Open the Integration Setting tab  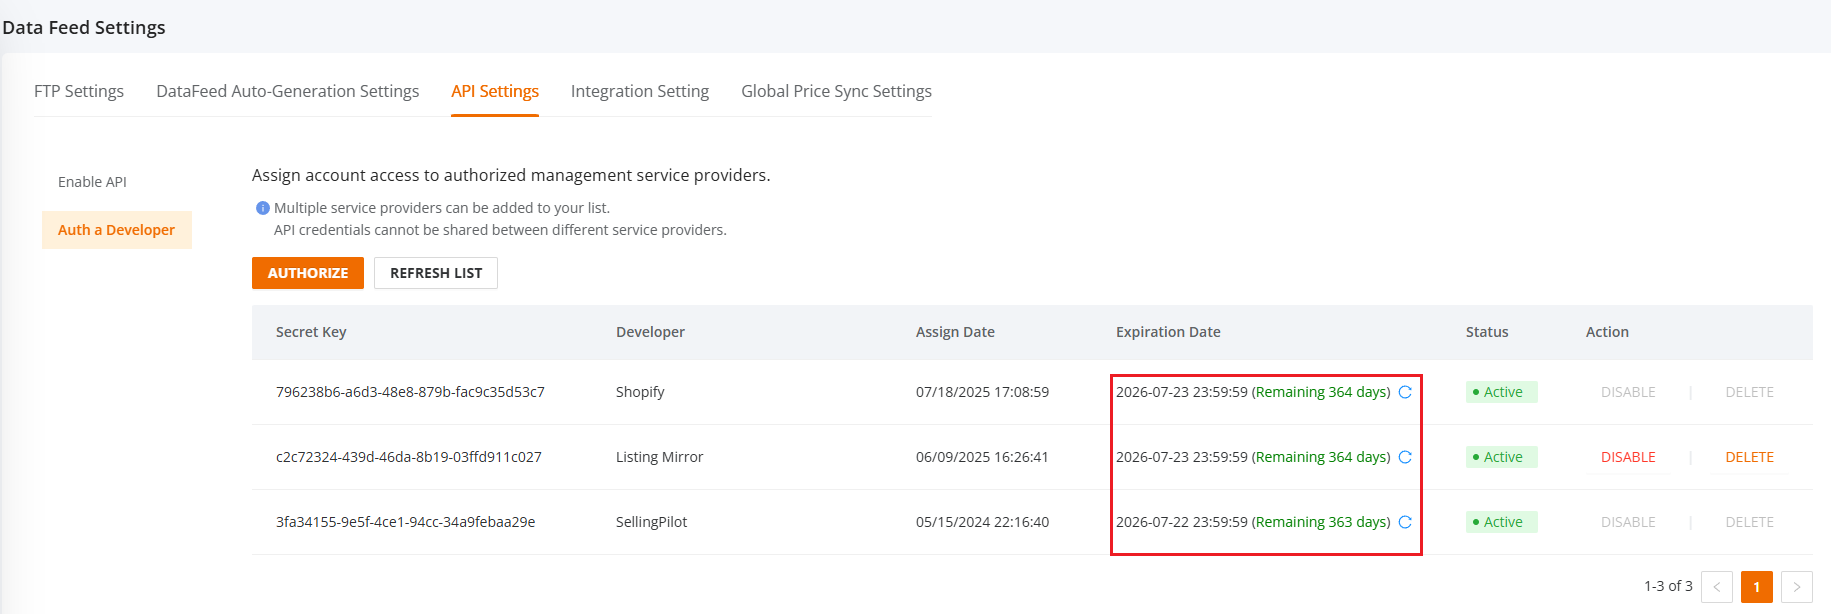[x=640, y=91]
